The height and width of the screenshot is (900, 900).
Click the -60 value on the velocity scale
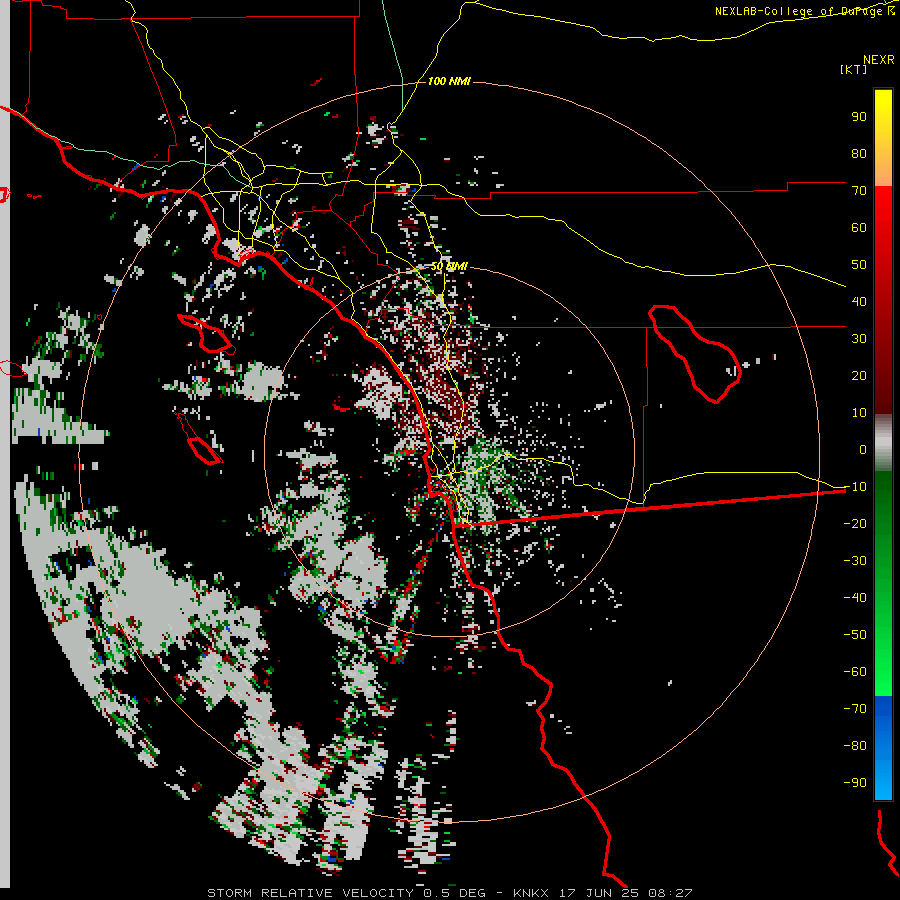click(x=855, y=672)
